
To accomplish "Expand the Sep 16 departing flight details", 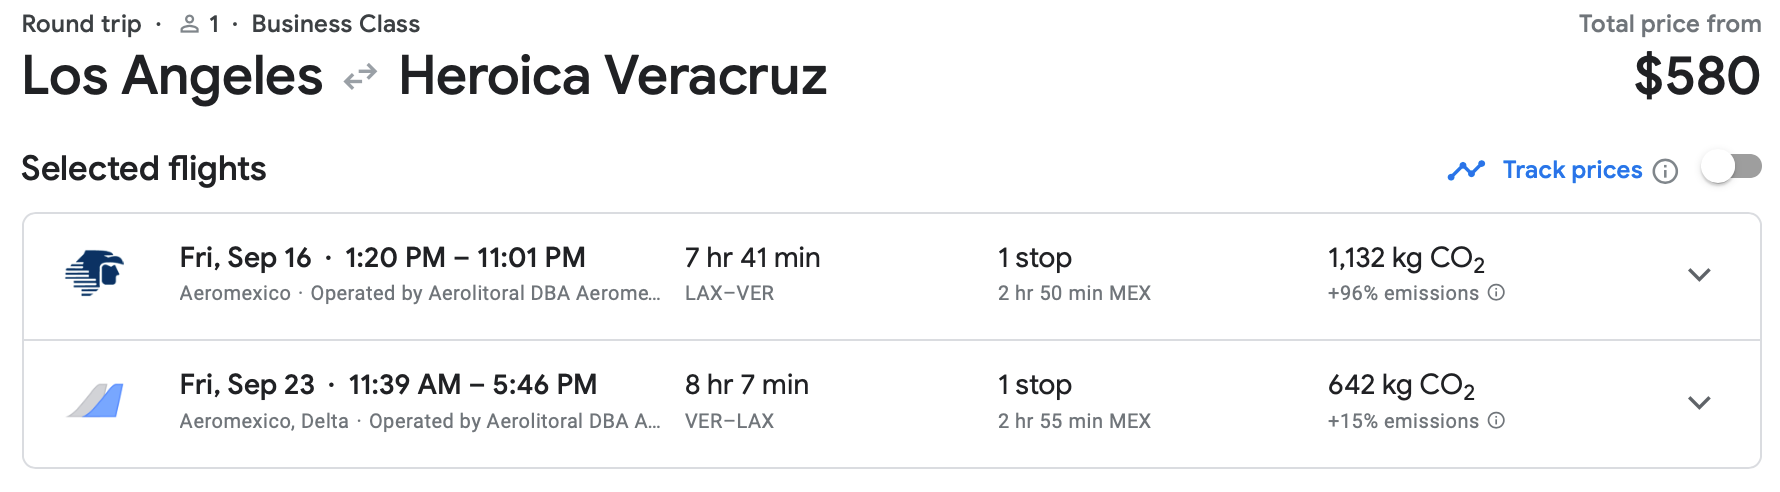I will tap(1699, 275).
